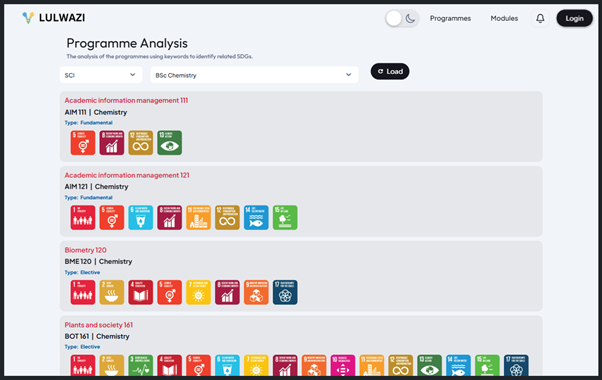The width and height of the screenshot is (602, 380).
Task: Click the notification bell icon
Action: pos(540,18)
